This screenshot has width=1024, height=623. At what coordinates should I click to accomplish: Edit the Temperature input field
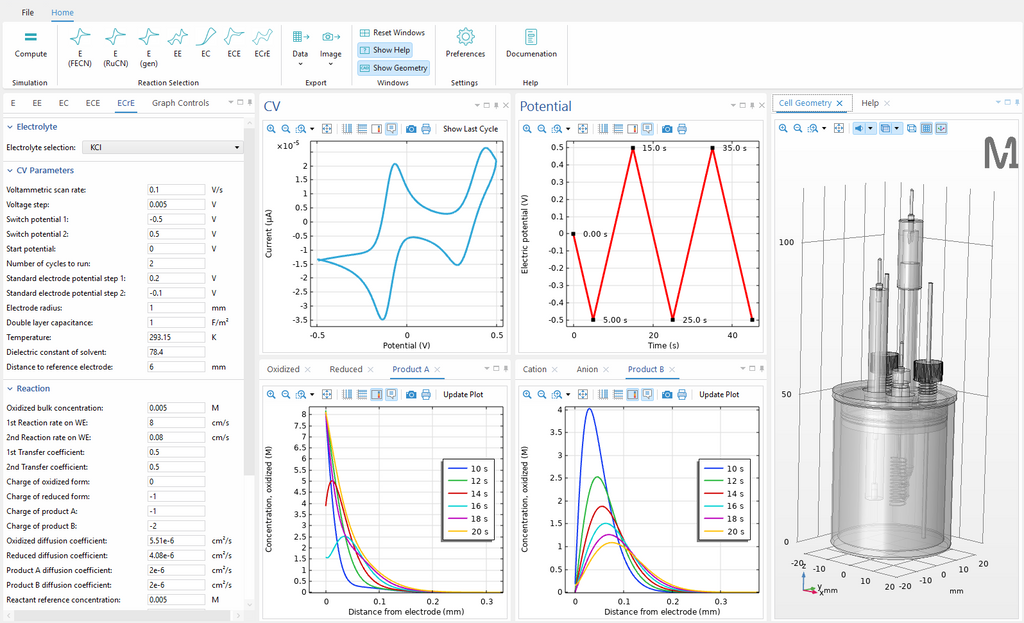176,337
